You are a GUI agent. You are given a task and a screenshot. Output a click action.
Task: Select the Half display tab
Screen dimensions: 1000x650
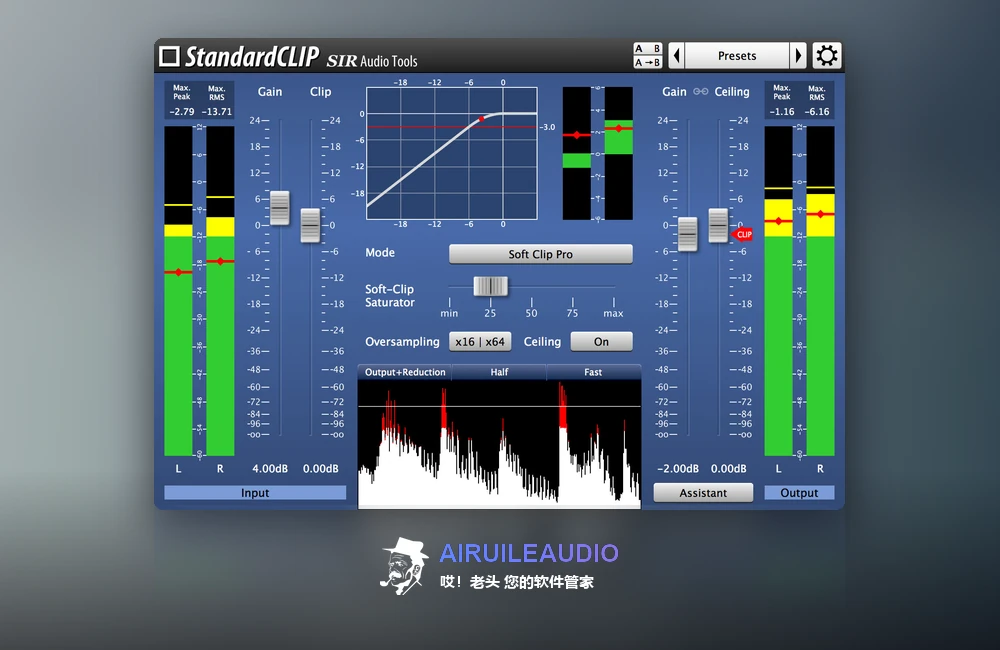[499, 372]
